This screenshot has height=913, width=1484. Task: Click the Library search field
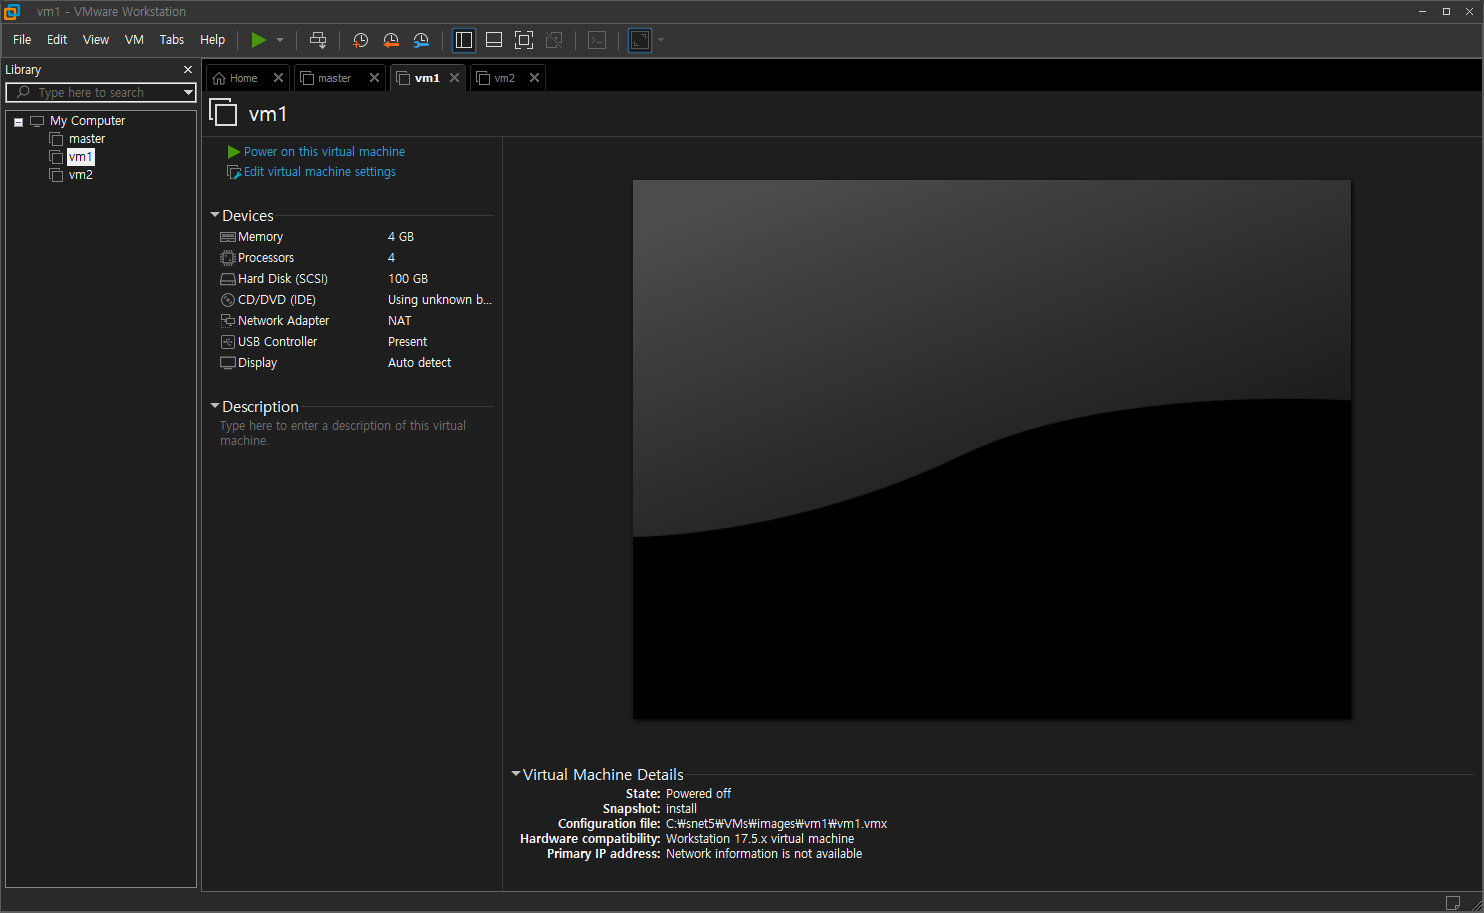[100, 92]
